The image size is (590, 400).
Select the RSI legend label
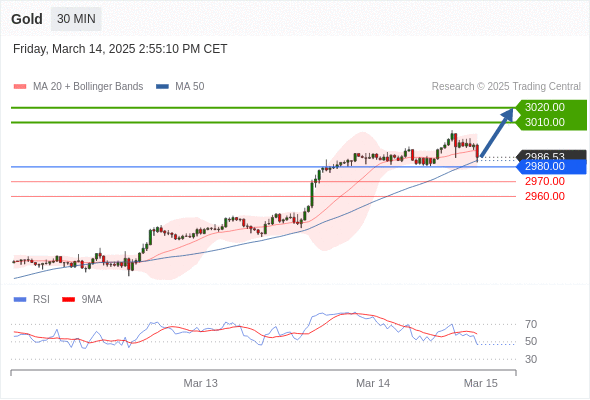tap(41, 300)
